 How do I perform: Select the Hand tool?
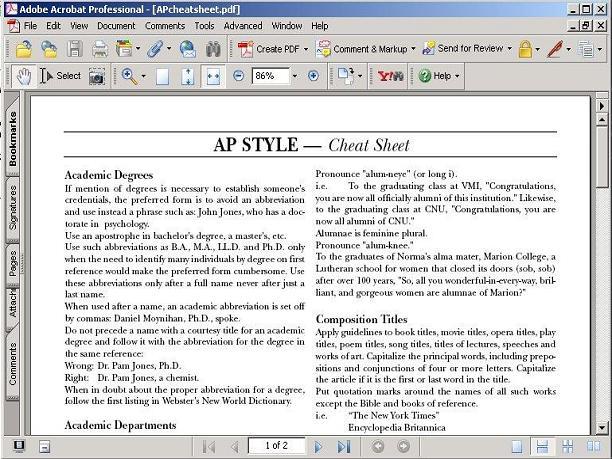tap(24, 76)
